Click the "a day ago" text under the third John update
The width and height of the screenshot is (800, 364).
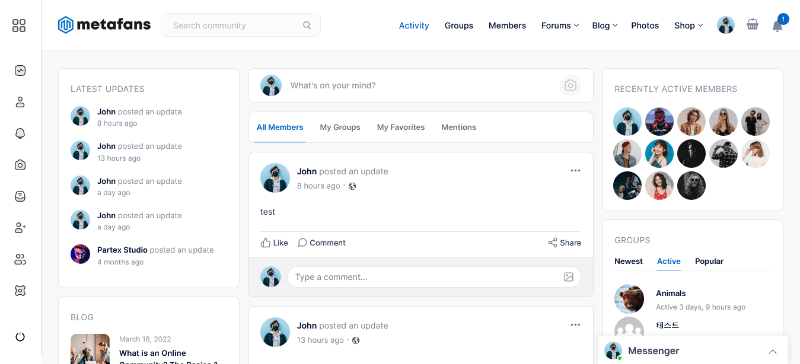[x=114, y=193]
